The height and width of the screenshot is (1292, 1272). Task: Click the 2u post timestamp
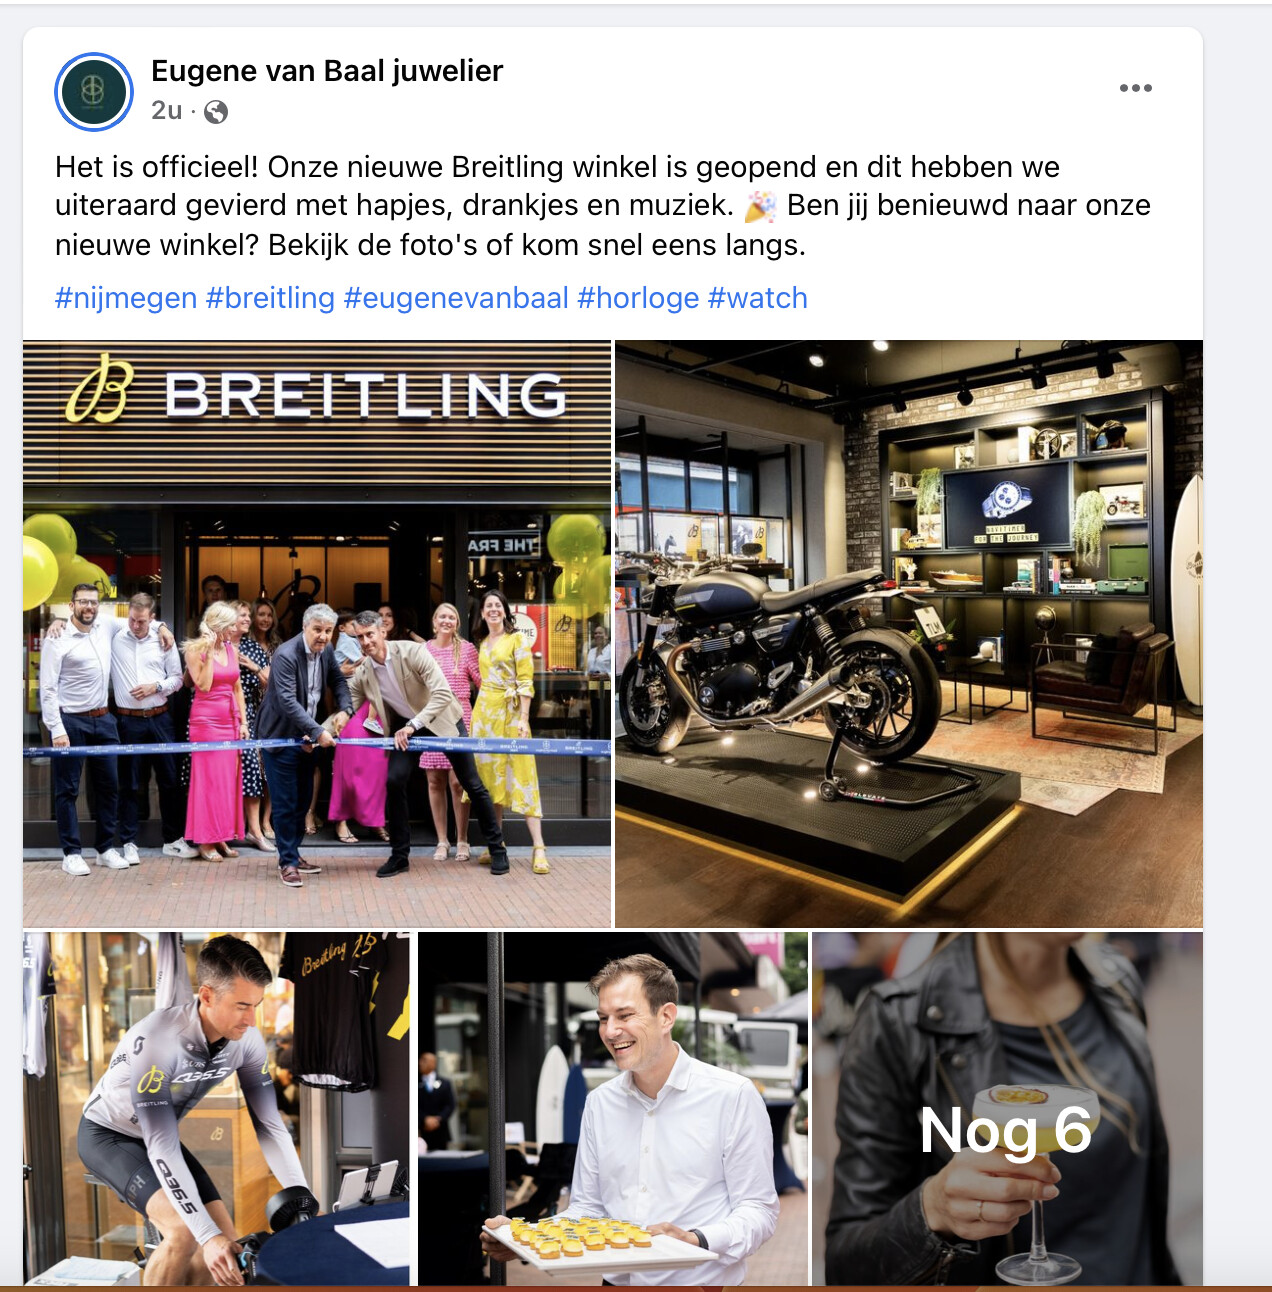pos(167,111)
